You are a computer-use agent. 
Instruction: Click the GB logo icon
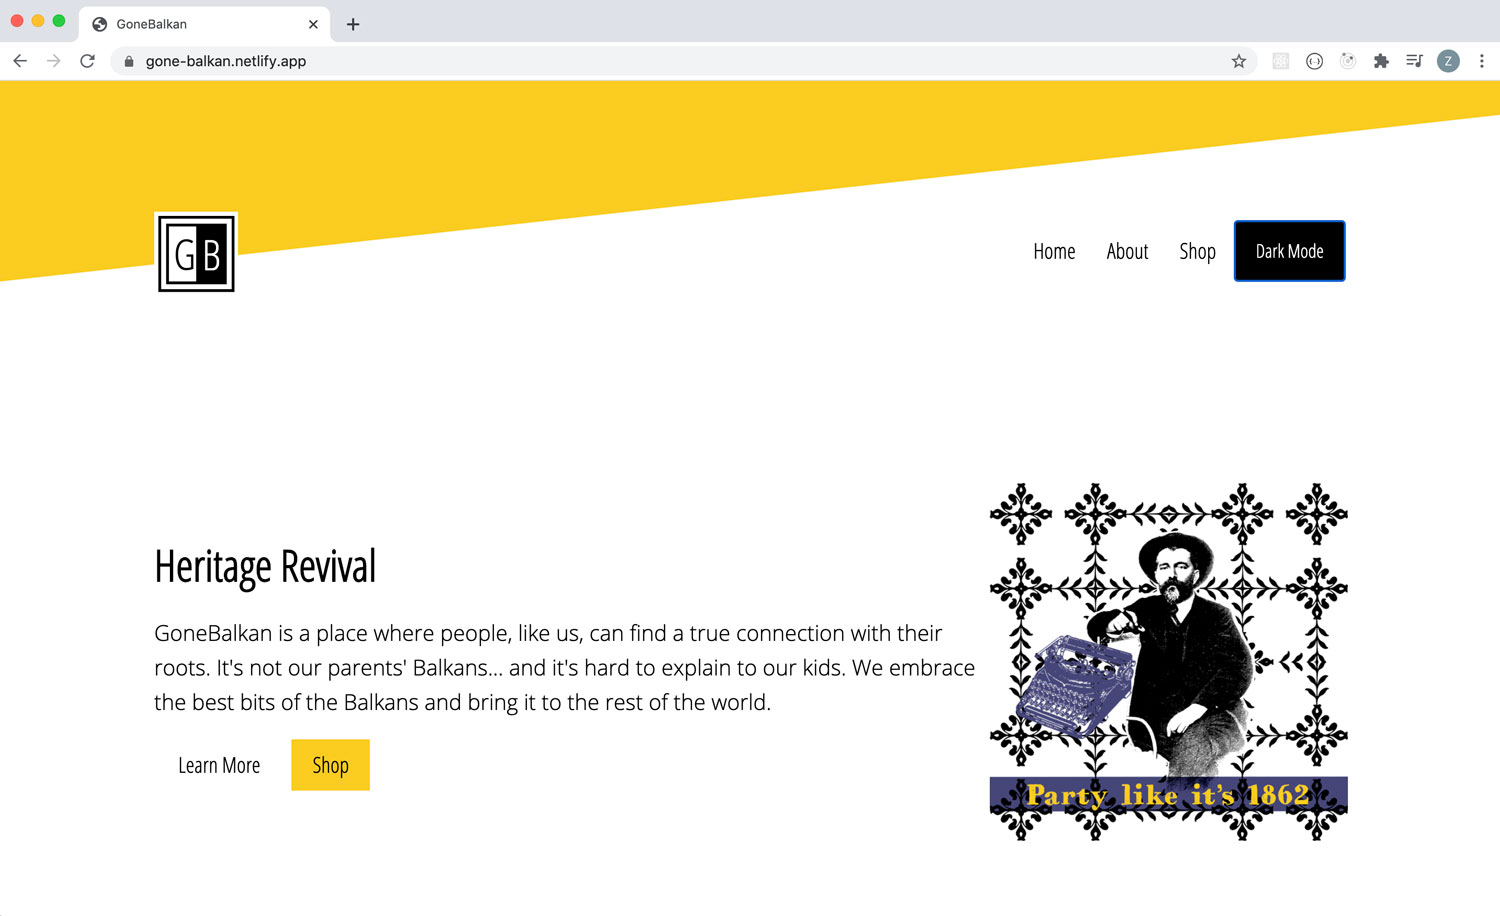[x=196, y=252]
